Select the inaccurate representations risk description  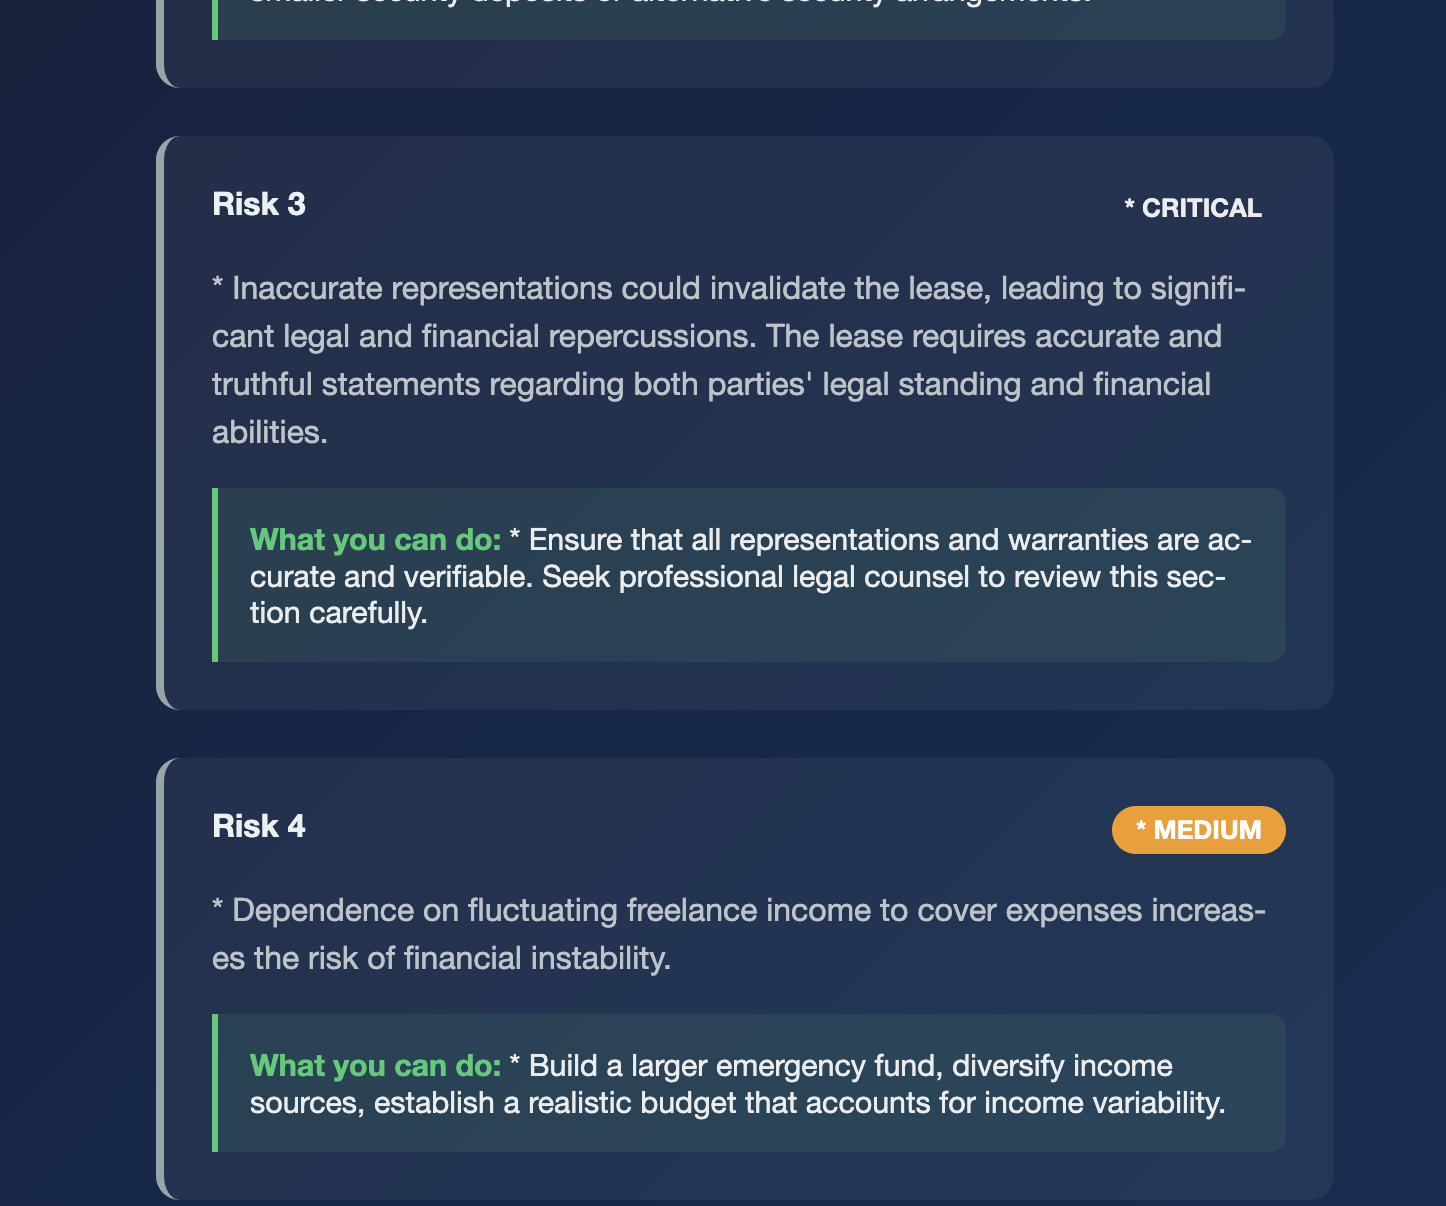click(x=729, y=360)
